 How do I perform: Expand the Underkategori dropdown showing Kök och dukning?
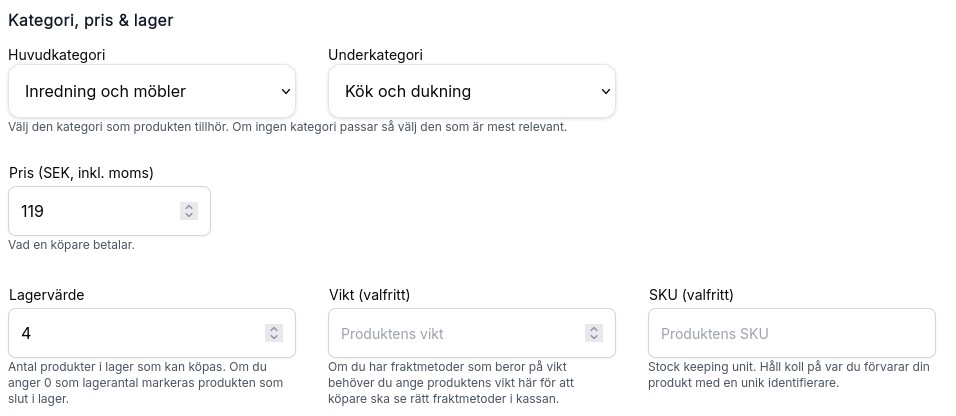click(x=471, y=92)
